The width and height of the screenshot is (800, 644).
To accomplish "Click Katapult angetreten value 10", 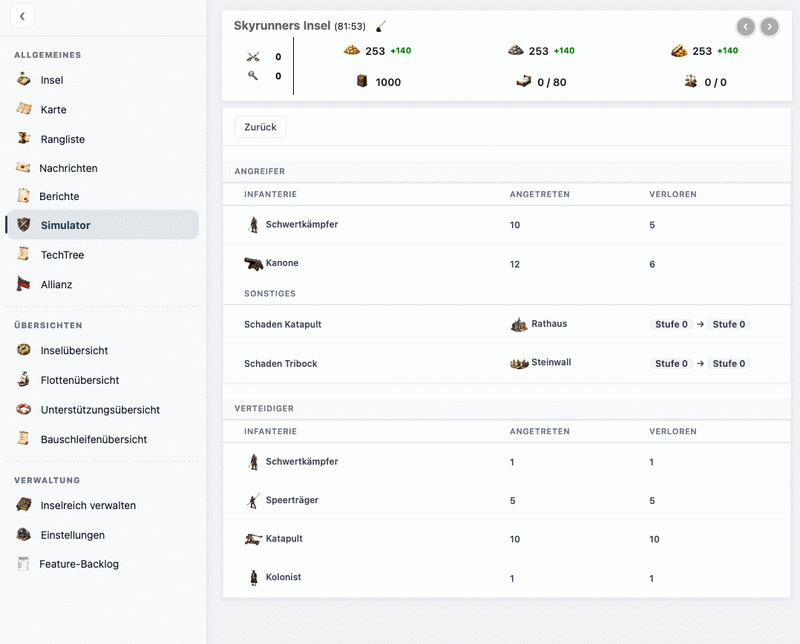I will click(515, 539).
